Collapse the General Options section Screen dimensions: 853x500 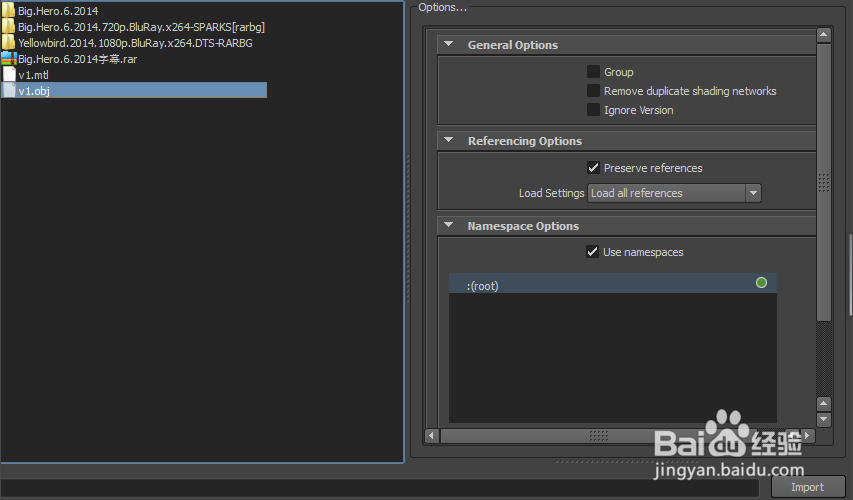pos(448,44)
